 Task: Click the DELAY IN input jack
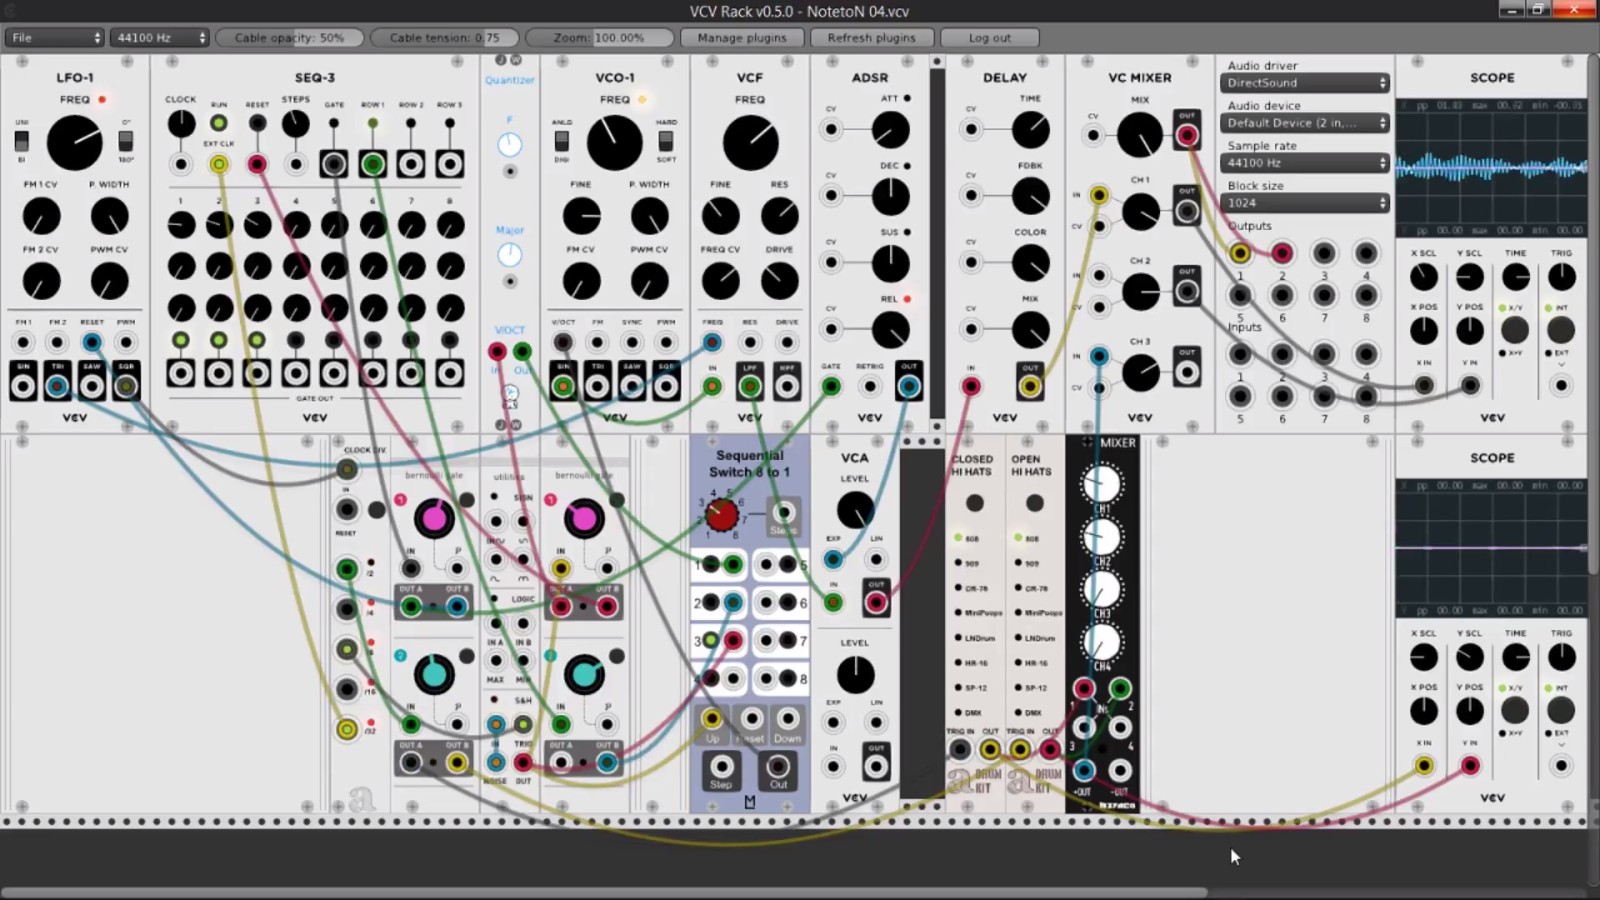tap(971, 386)
